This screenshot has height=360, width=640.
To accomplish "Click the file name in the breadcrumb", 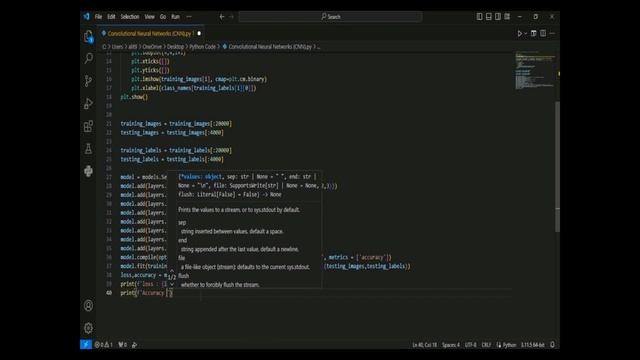I will 270,47.
